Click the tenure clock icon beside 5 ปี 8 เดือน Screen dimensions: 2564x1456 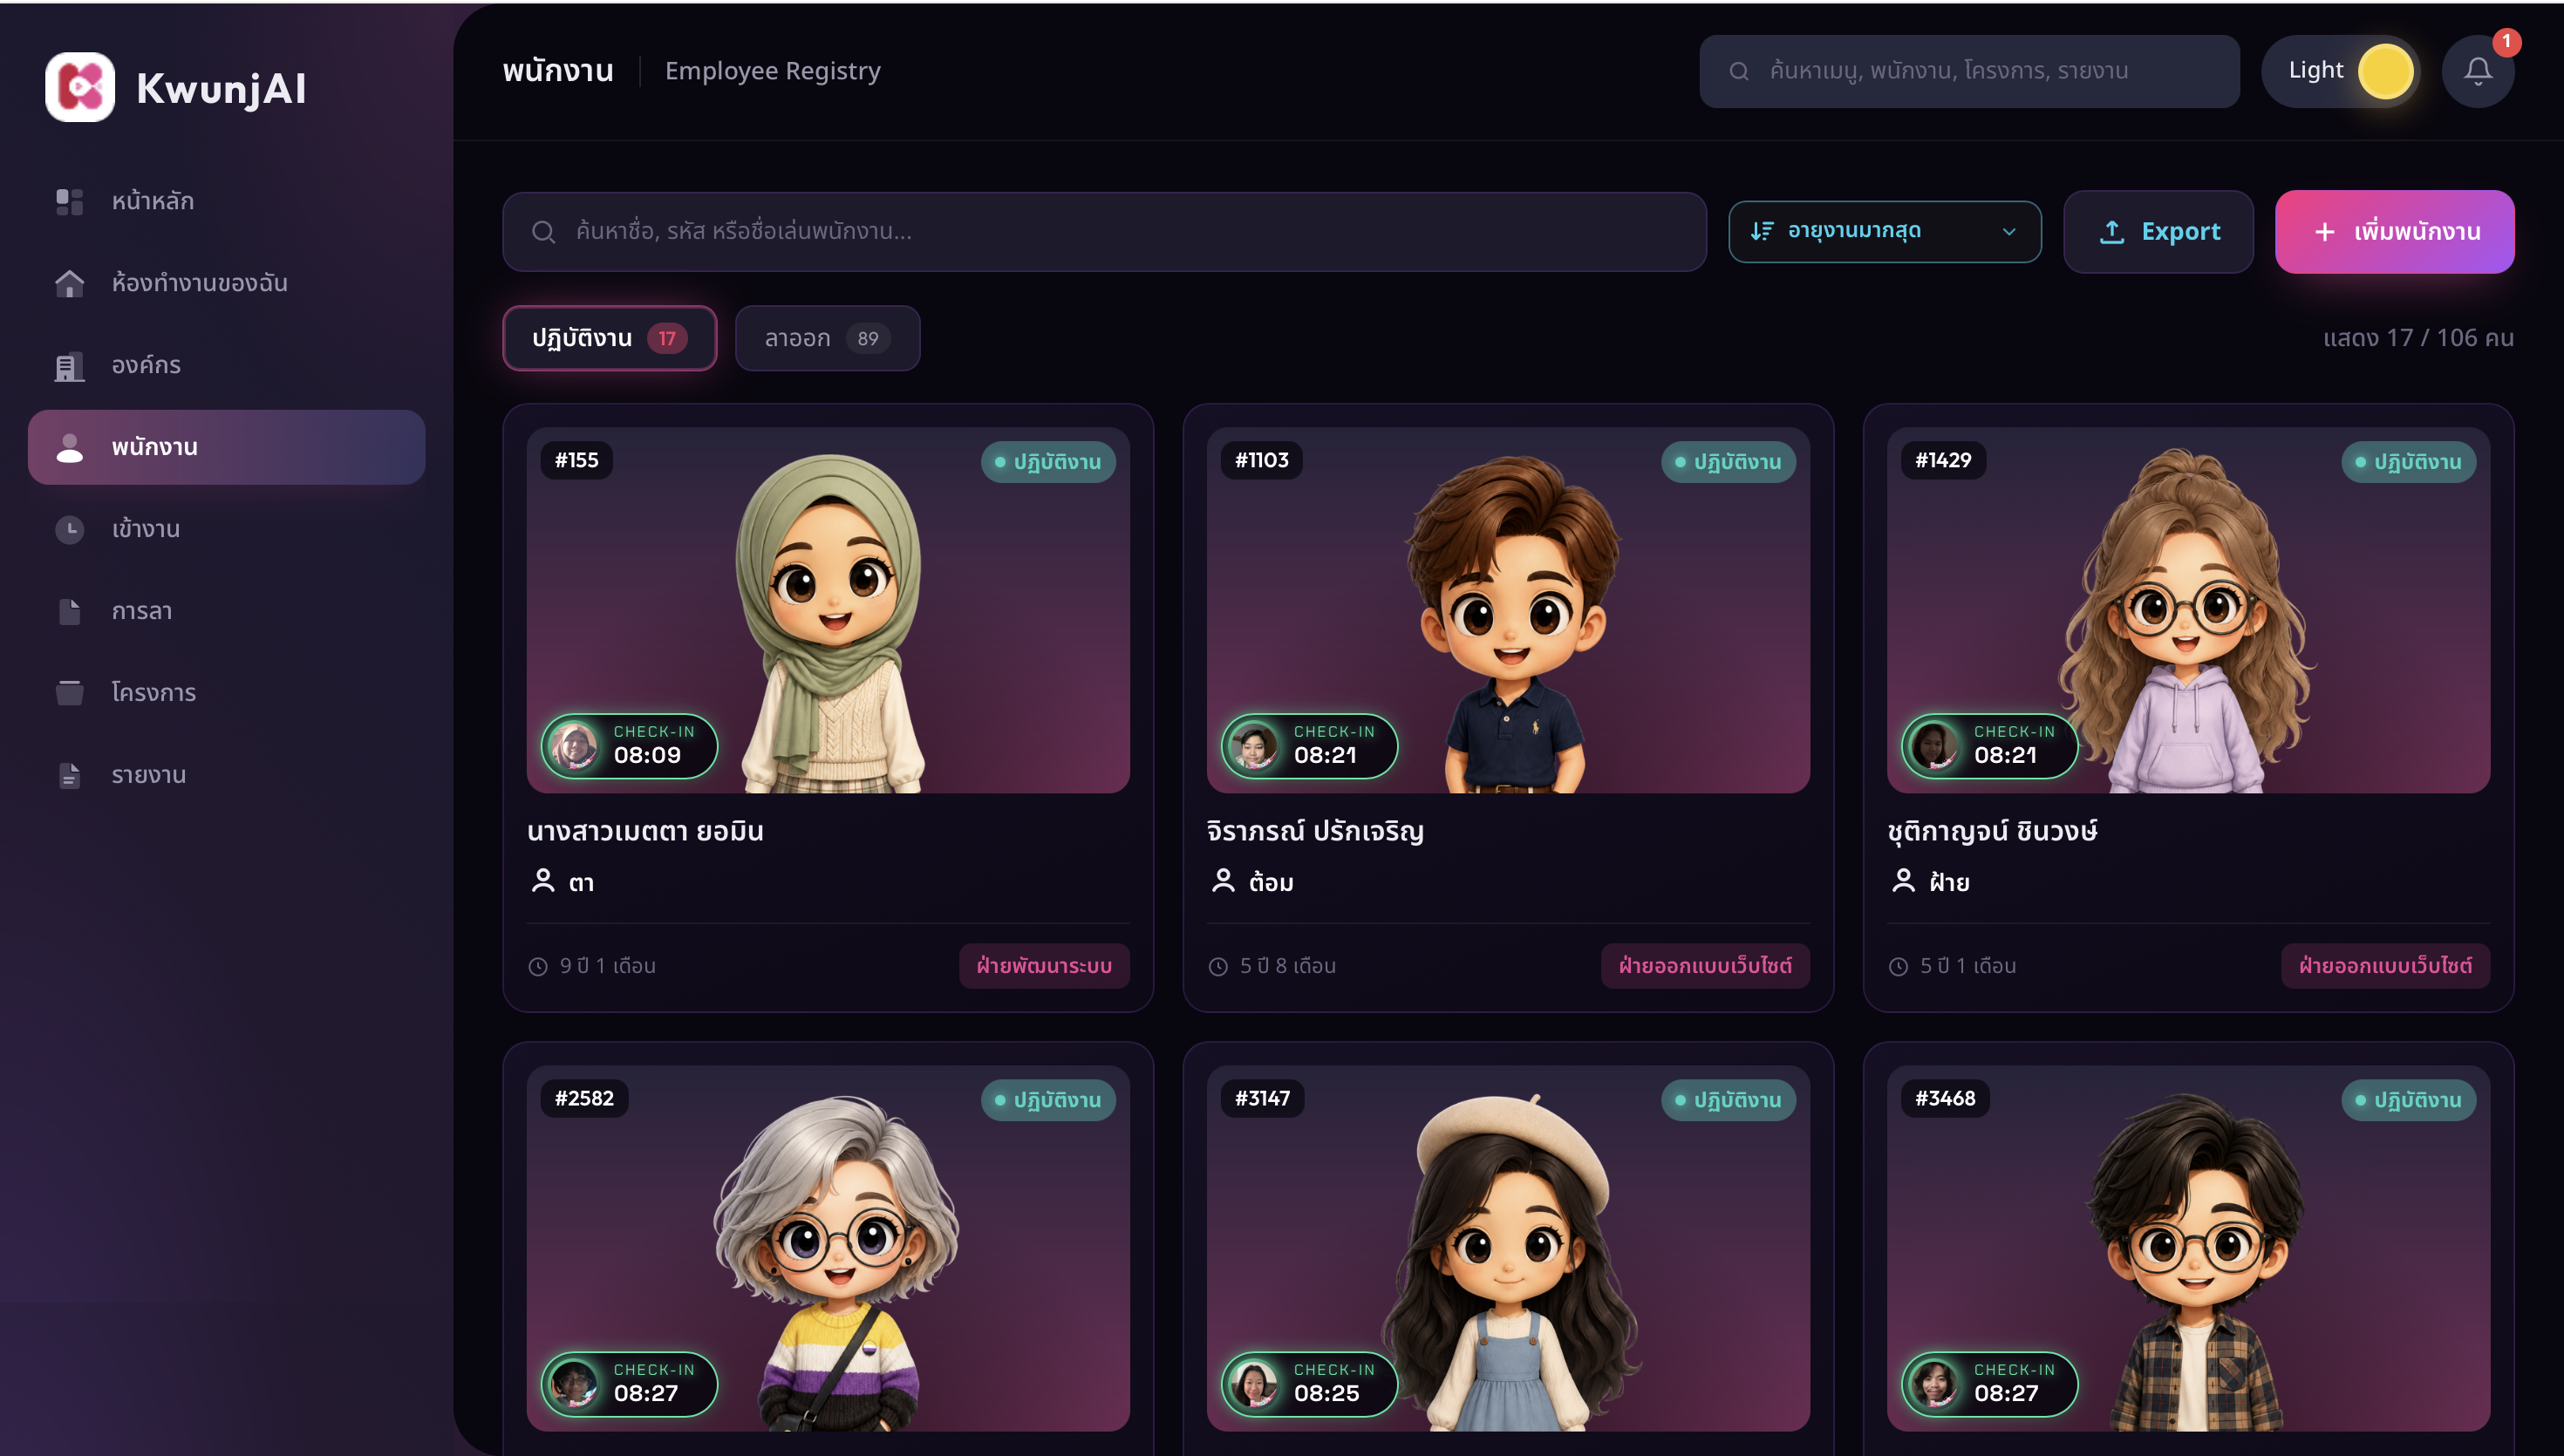pyautogui.click(x=1218, y=967)
